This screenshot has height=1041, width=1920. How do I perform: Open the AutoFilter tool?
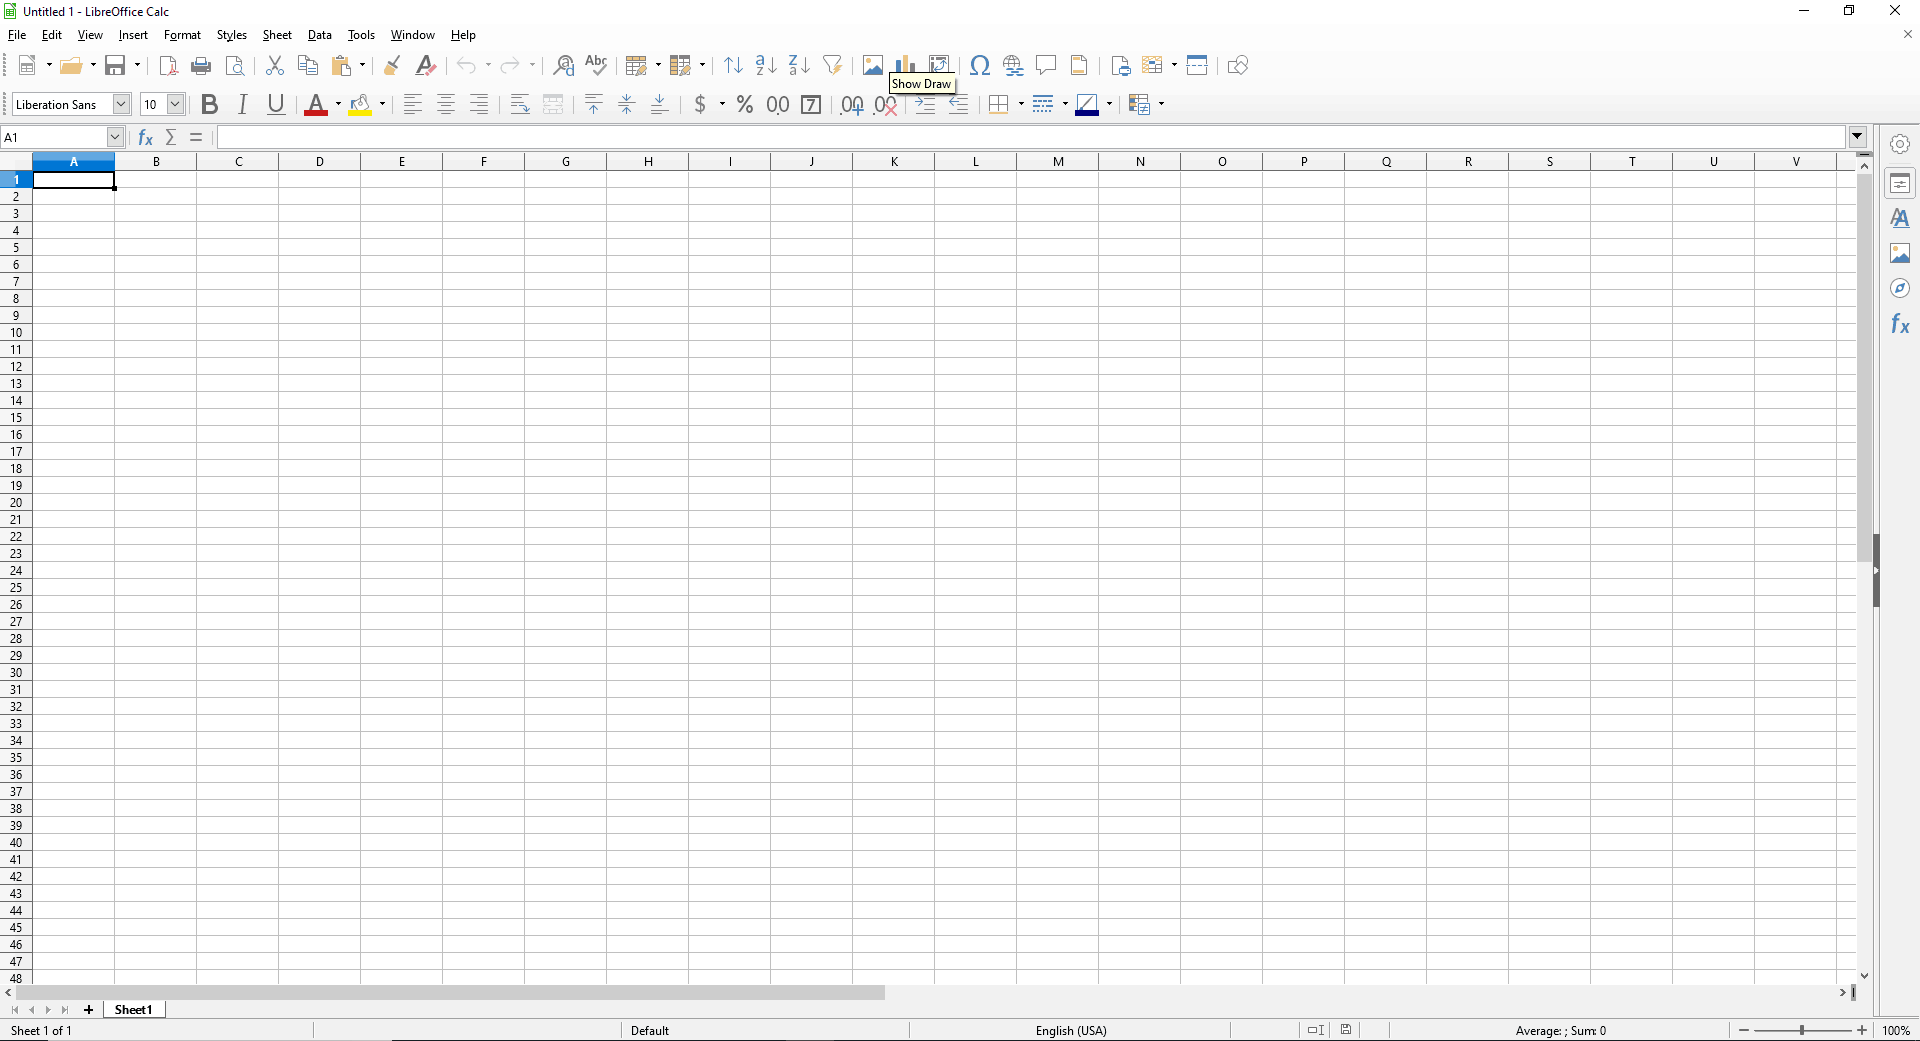pos(832,66)
